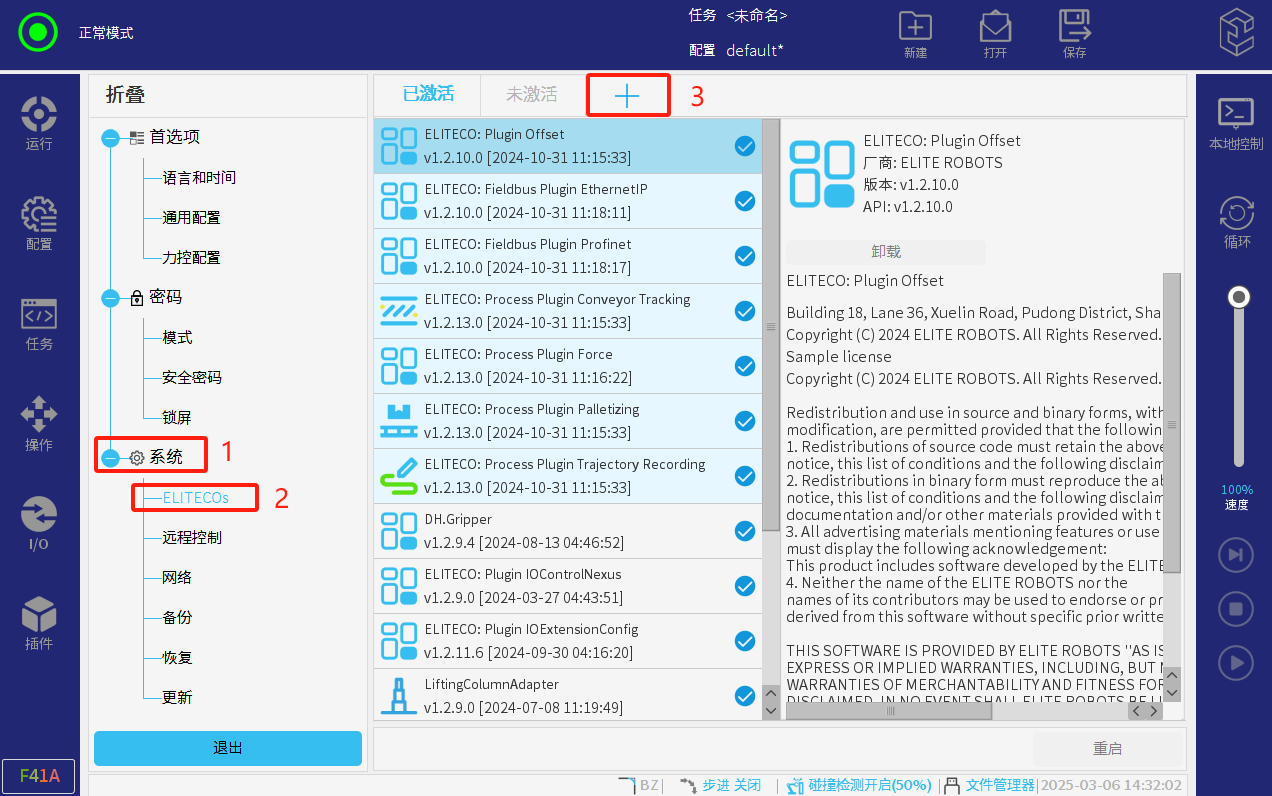1272x796 pixels.
Task: Open the I/O sidebar icon
Action: tap(39, 522)
